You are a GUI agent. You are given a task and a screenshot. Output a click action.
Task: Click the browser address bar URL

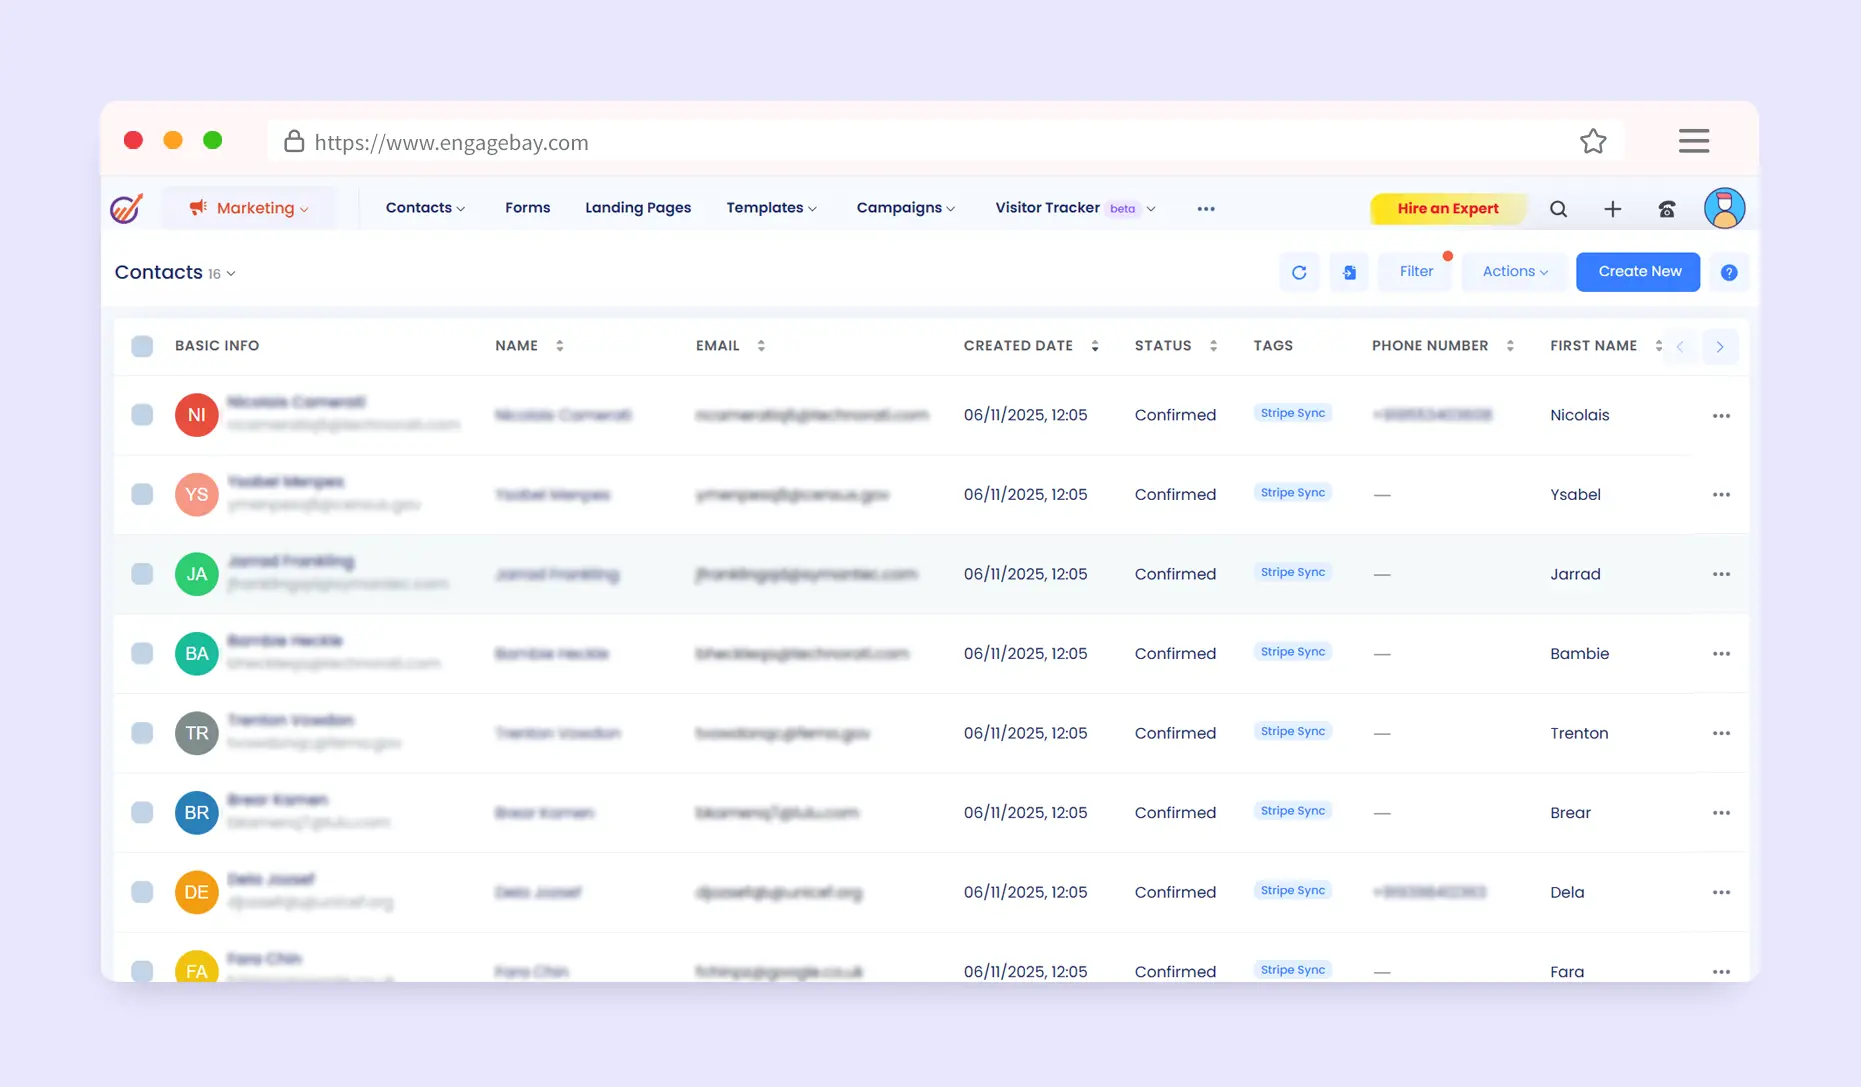point(451,142)
